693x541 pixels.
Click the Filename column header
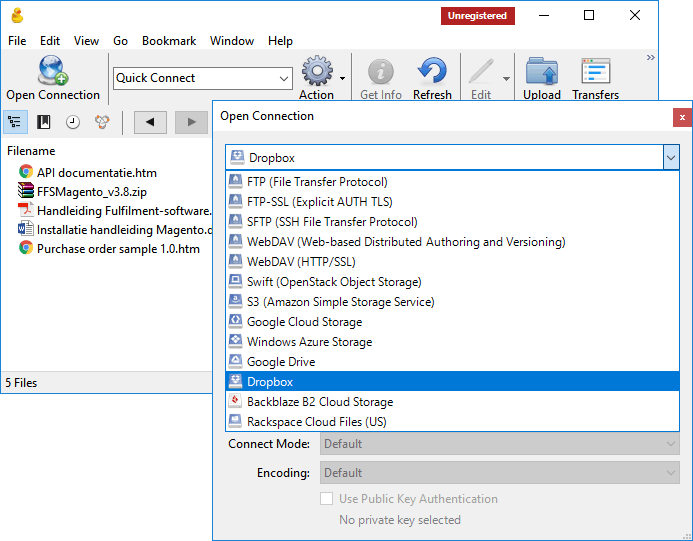31,151
